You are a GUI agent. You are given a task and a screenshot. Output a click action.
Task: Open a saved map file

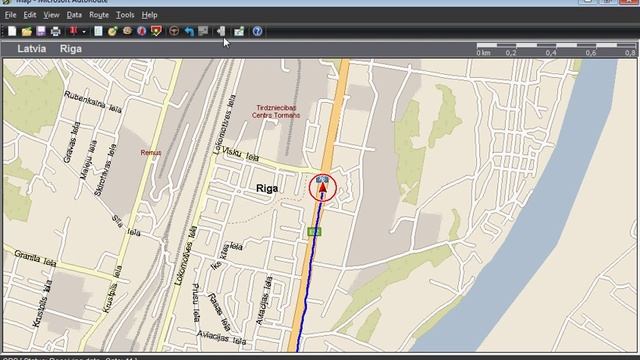27,31
